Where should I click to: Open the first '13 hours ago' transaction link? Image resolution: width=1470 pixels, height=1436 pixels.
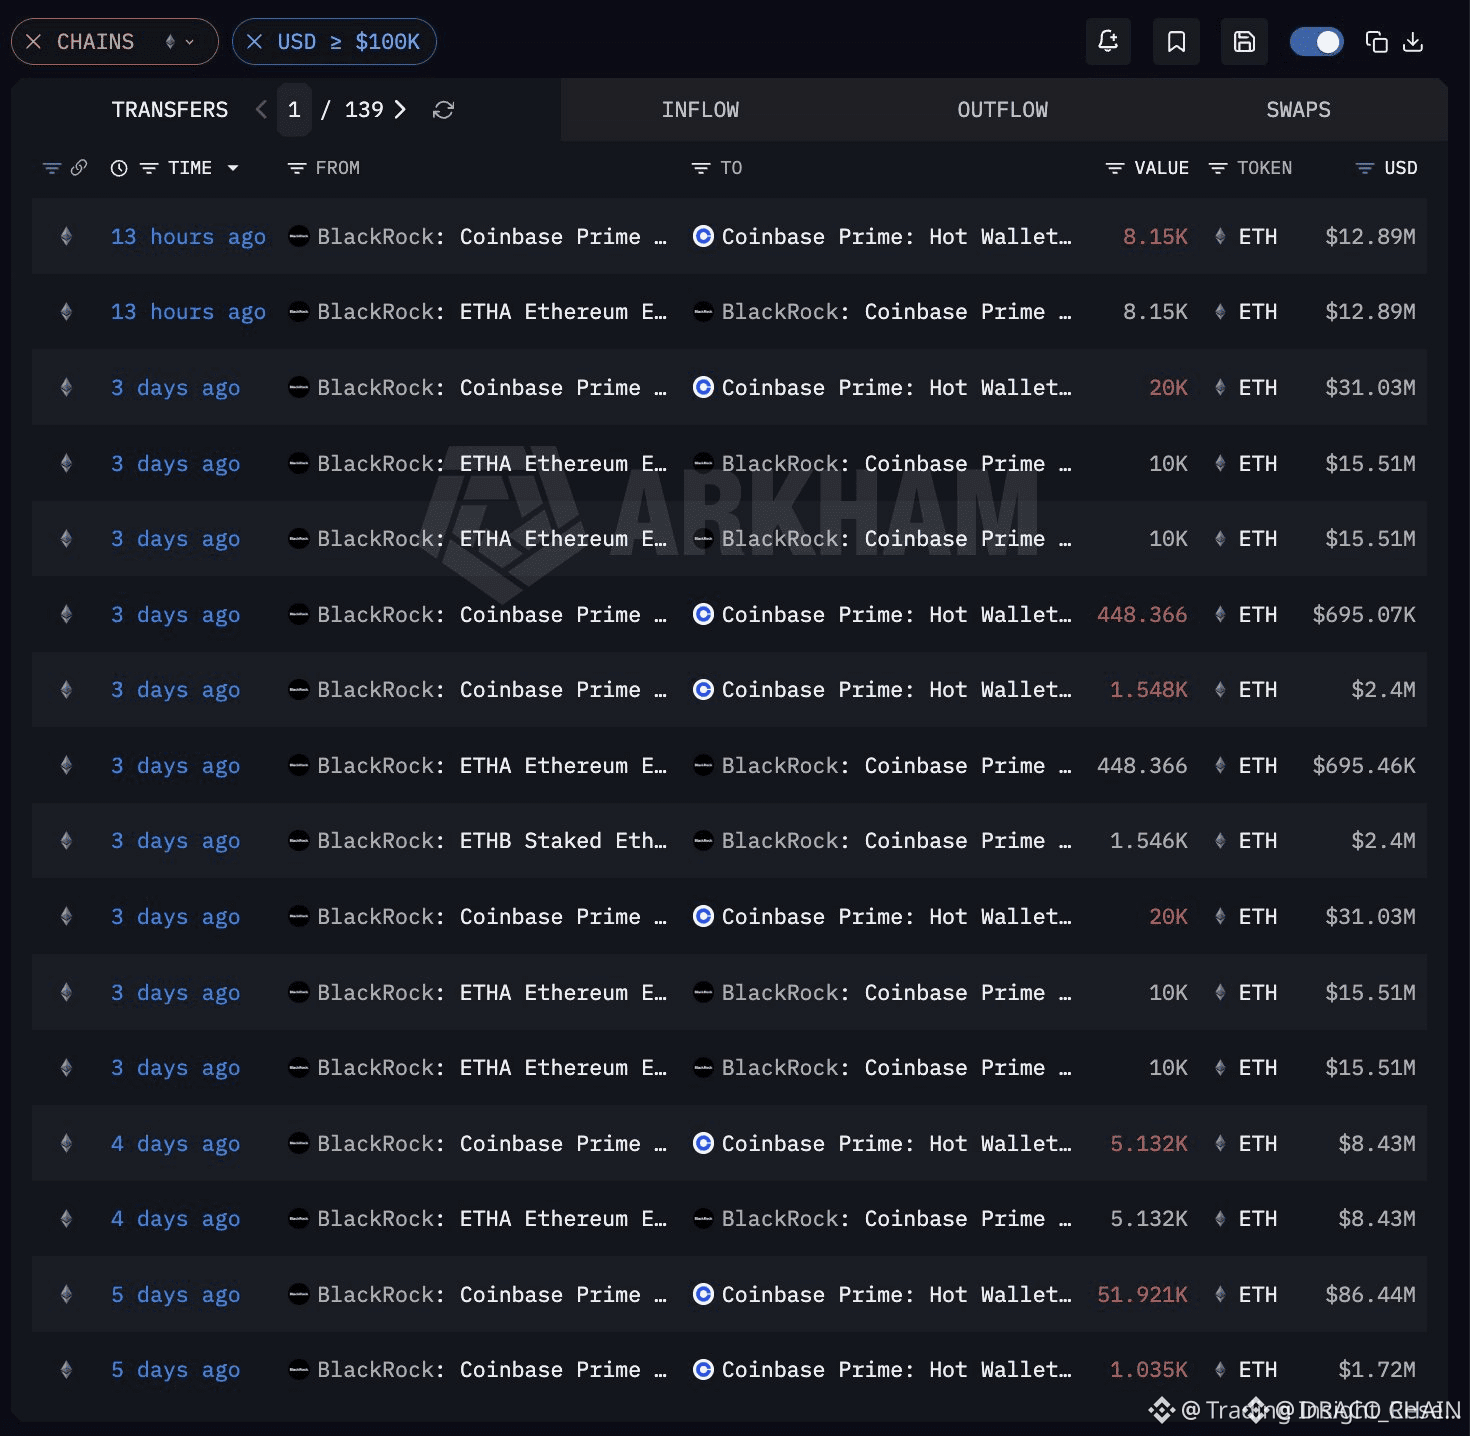188,237
